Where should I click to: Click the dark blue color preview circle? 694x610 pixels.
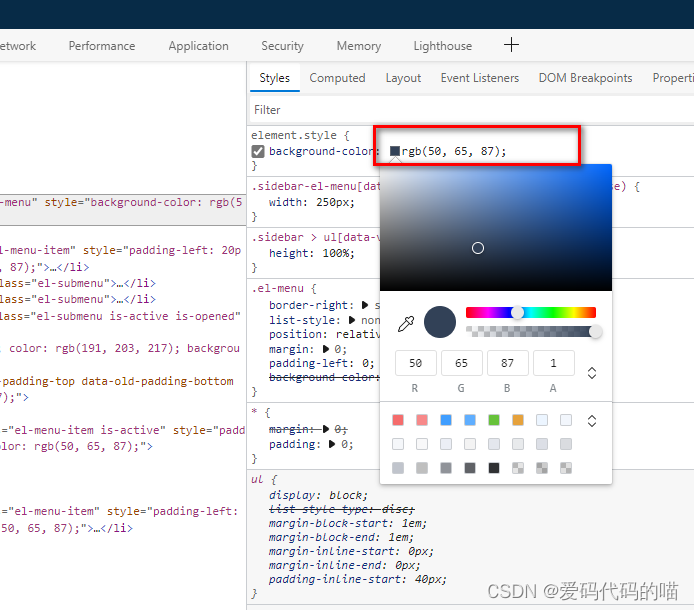(x=440, y=322)
